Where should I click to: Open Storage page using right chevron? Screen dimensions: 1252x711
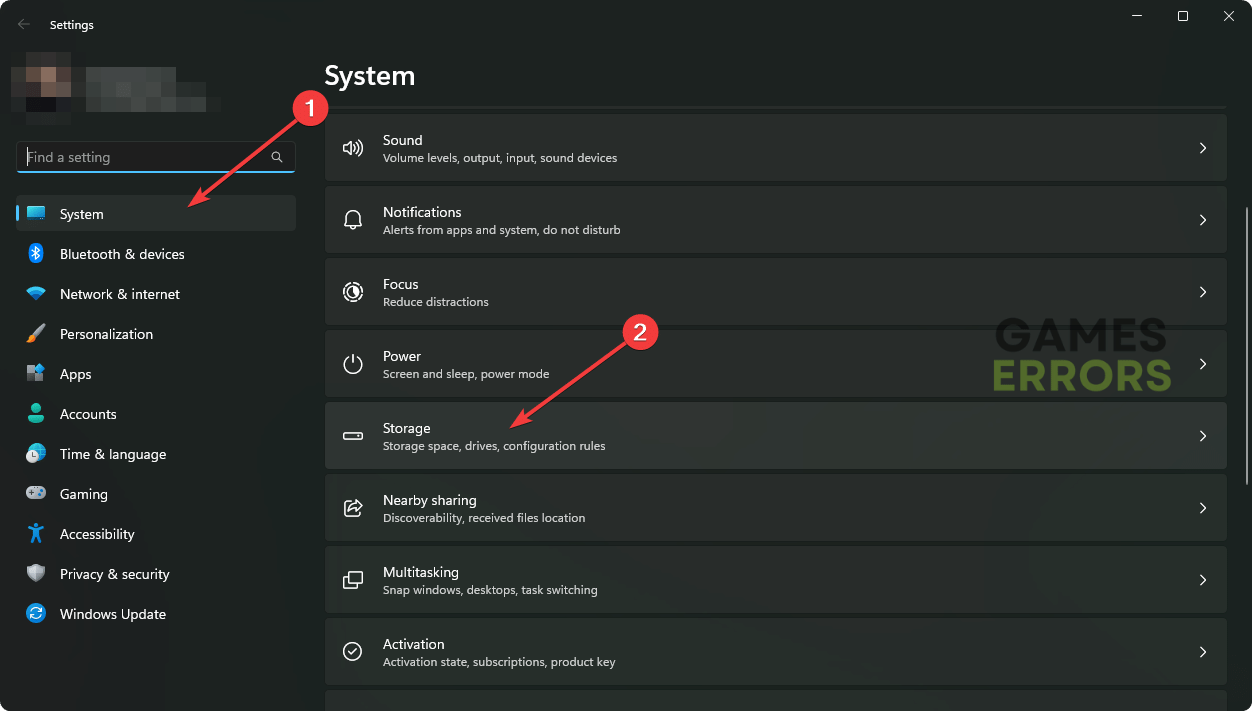coord(1203,436)
